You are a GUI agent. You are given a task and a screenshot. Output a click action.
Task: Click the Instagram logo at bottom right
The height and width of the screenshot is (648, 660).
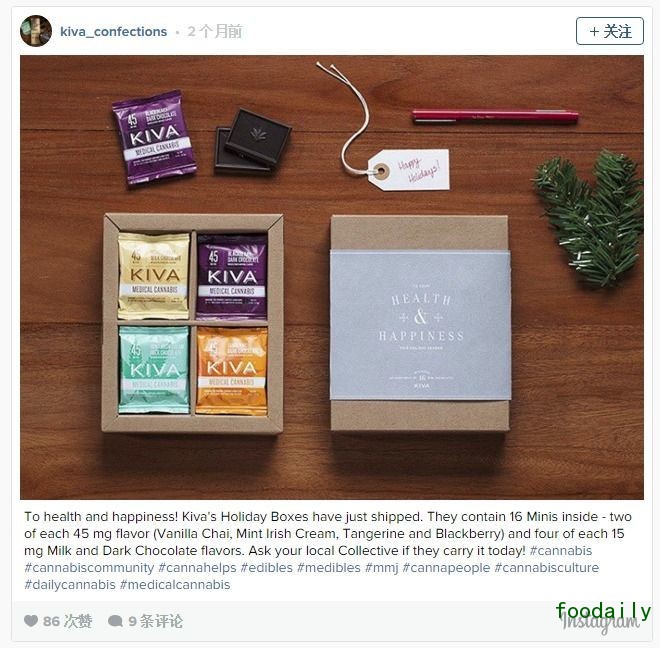point(601,622)
